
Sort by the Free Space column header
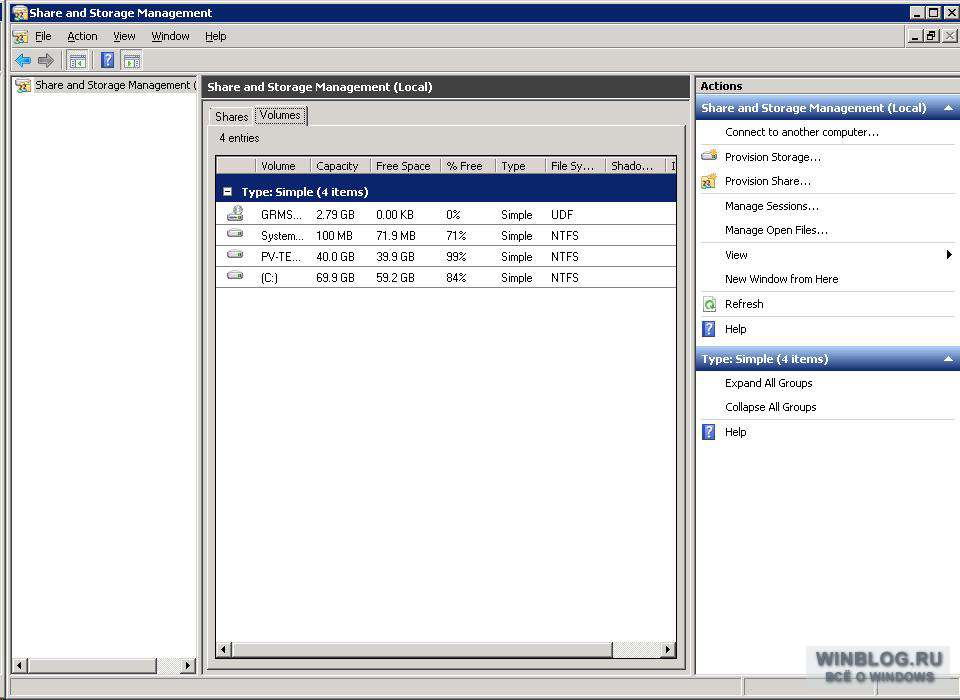click(x=406, y=166)
